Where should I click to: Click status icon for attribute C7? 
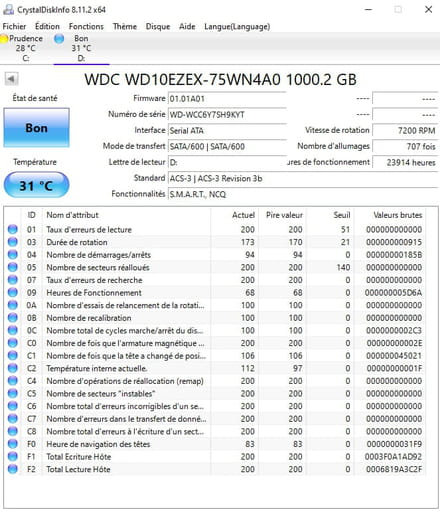(12, 419)
